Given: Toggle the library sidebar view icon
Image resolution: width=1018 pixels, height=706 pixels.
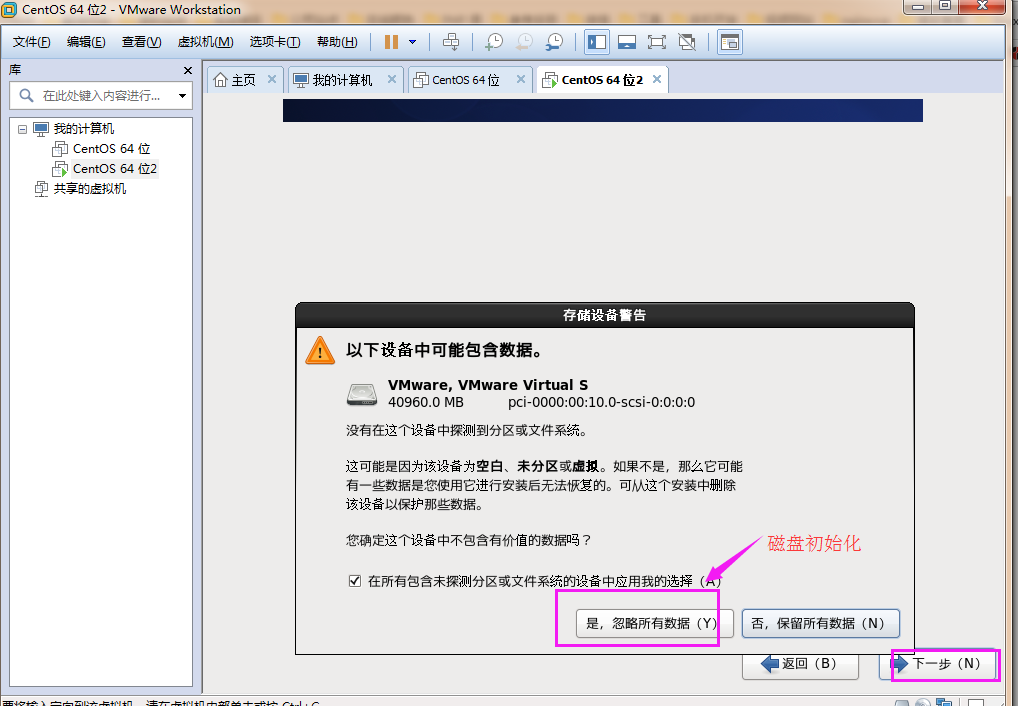Looking at the screenshot, I should point(597,42).
